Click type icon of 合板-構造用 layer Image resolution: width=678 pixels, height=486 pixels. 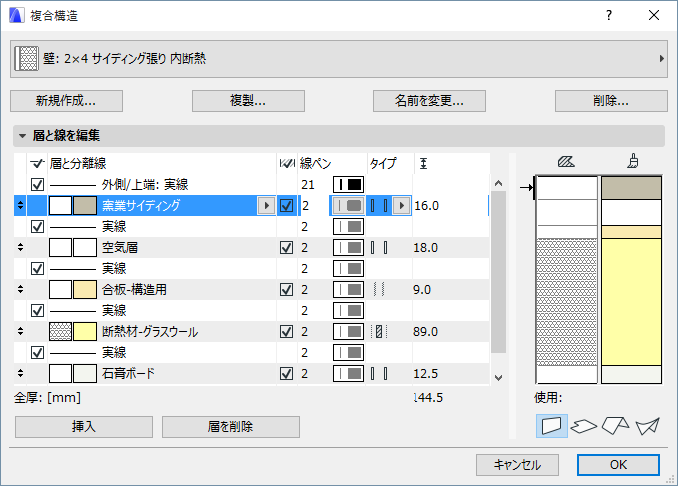coord(379,290)
